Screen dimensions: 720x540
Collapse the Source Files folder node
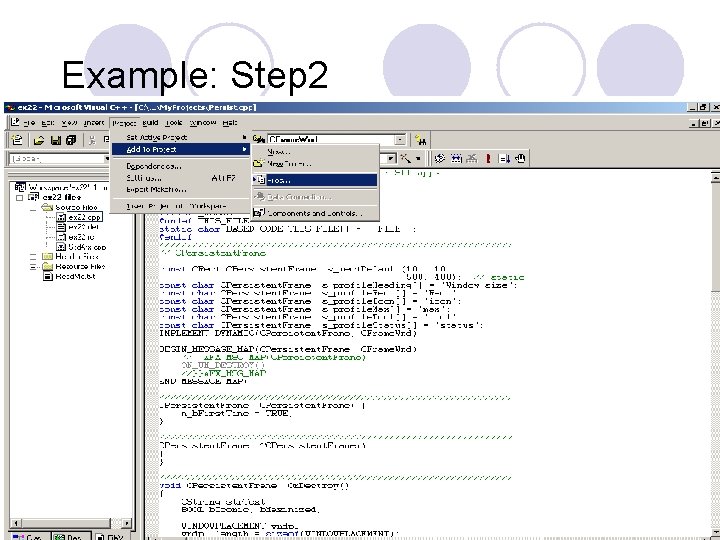click(x=33, y=208)
